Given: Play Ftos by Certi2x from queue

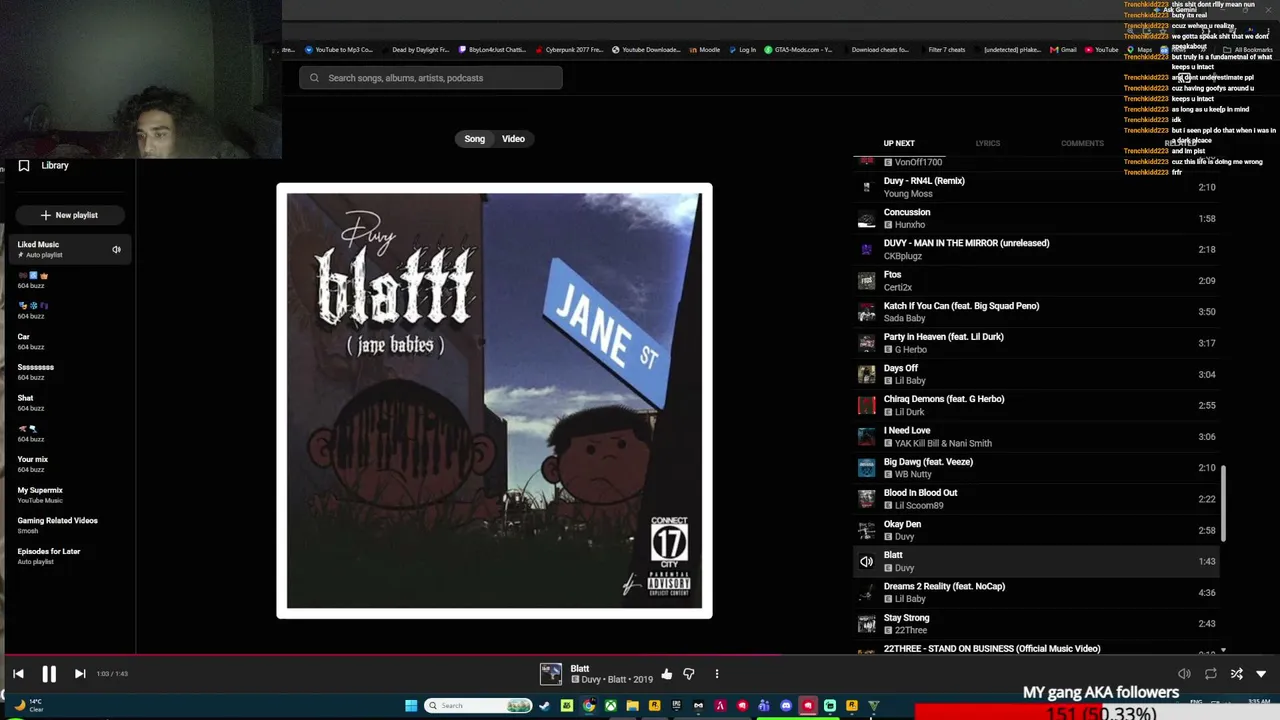Looking at the screenshot, I should (x=1036, y=281).
